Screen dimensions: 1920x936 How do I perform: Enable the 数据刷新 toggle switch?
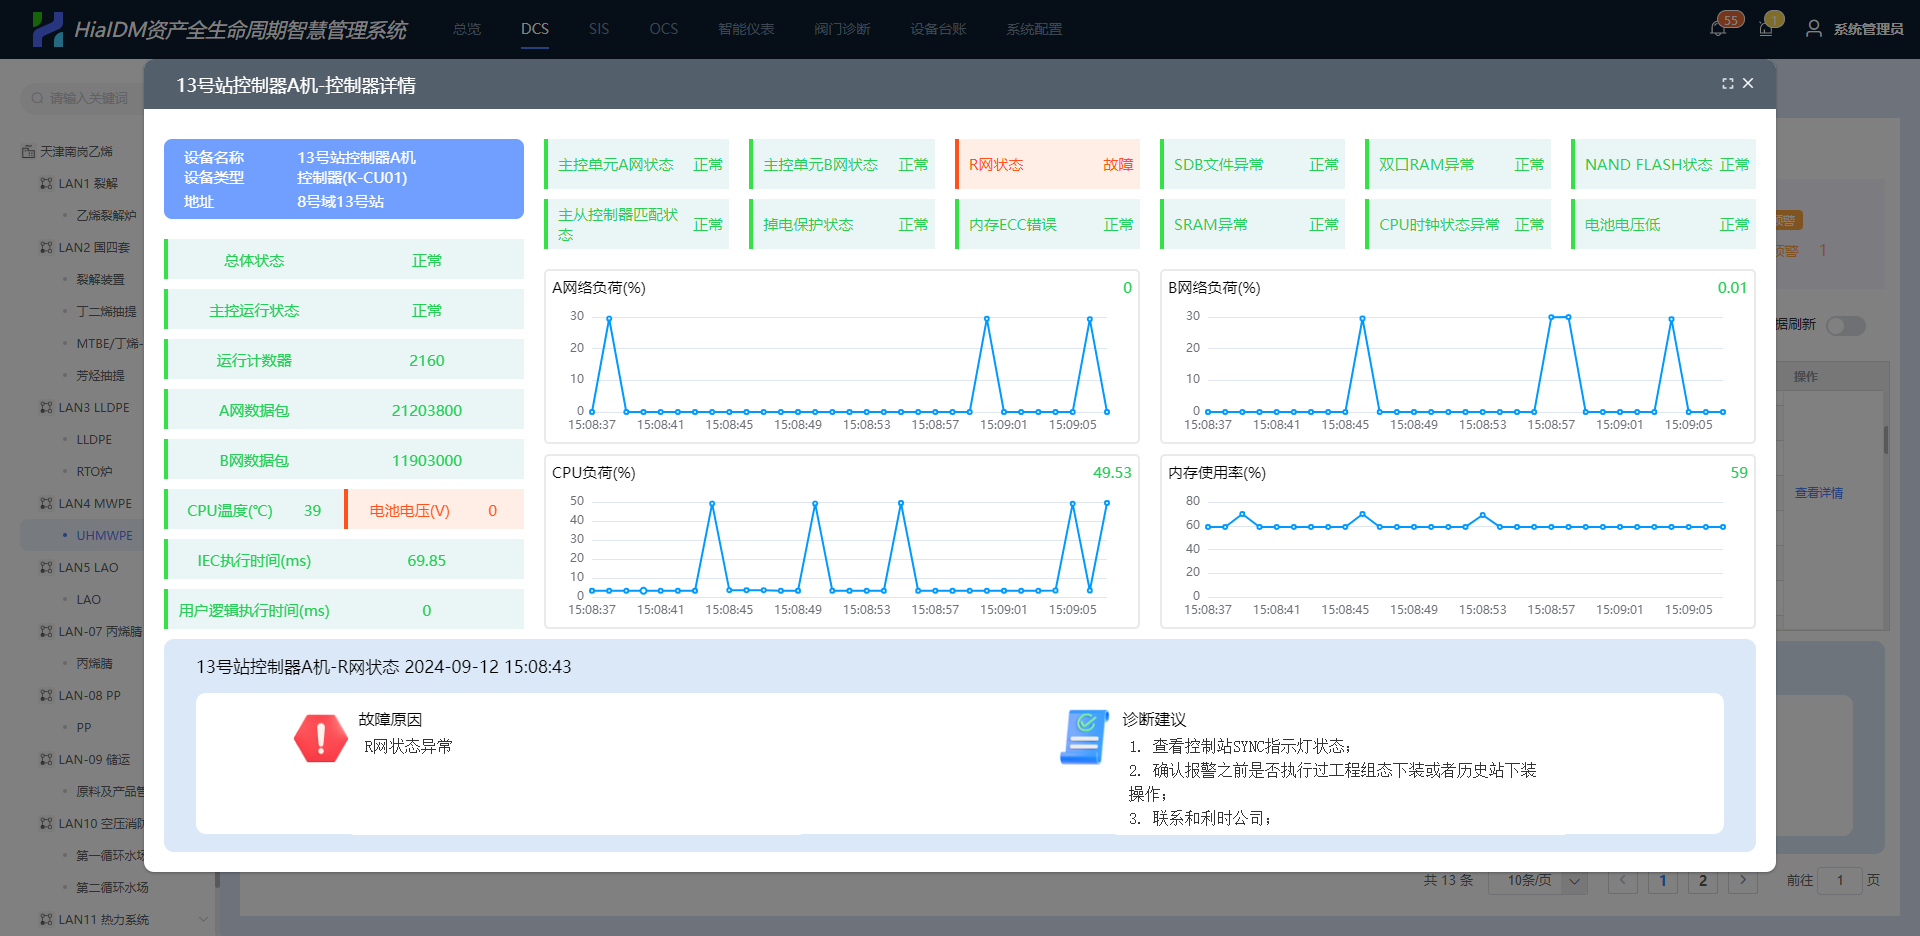pos(1845,326)
